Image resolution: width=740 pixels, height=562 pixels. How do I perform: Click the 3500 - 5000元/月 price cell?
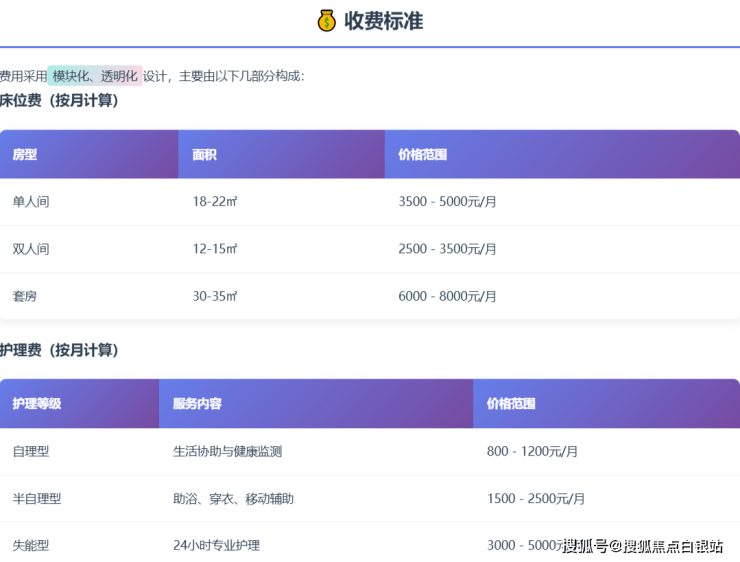click(447, 202)
